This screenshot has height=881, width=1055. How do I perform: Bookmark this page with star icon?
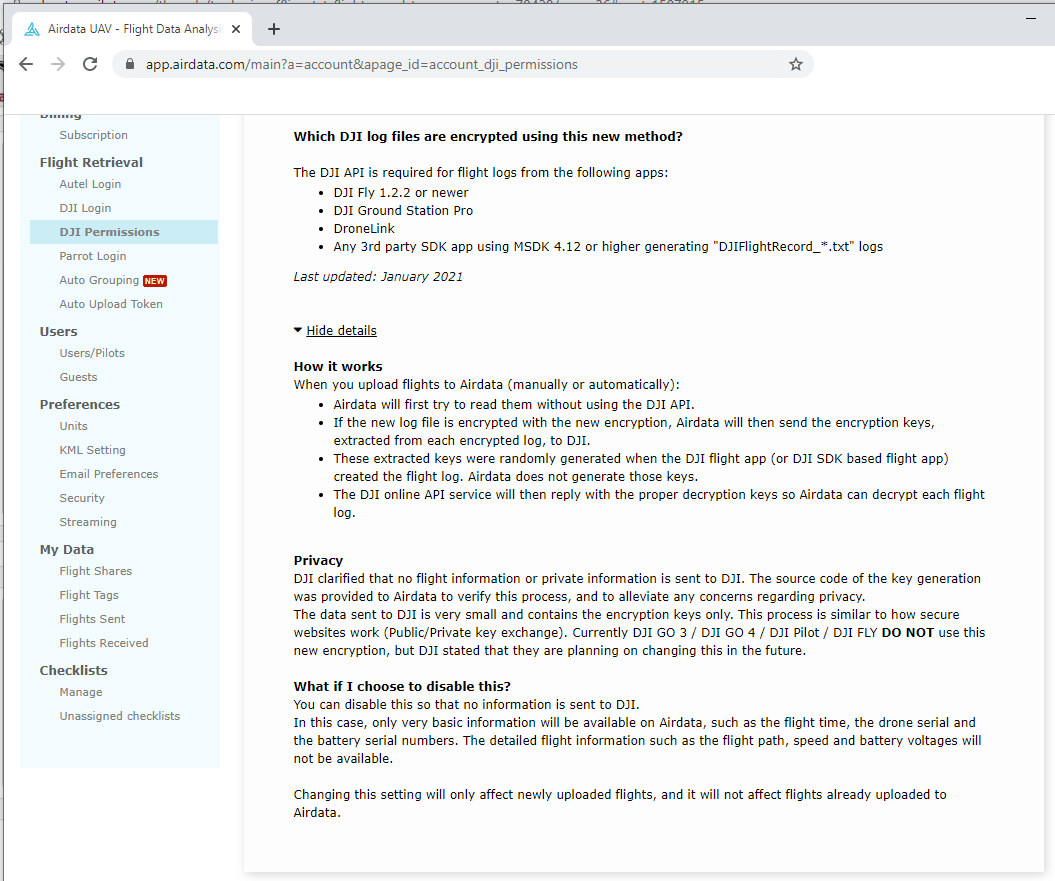[x=796, y=64]
